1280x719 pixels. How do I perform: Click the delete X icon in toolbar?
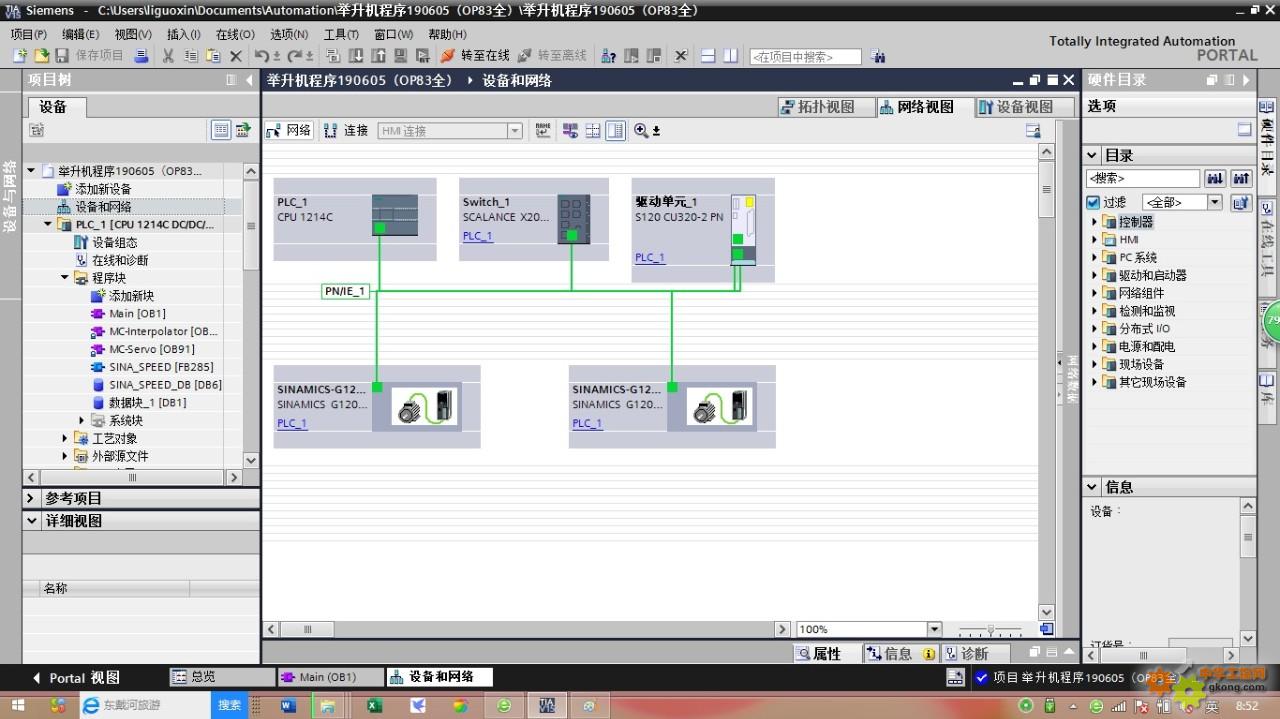236,56
